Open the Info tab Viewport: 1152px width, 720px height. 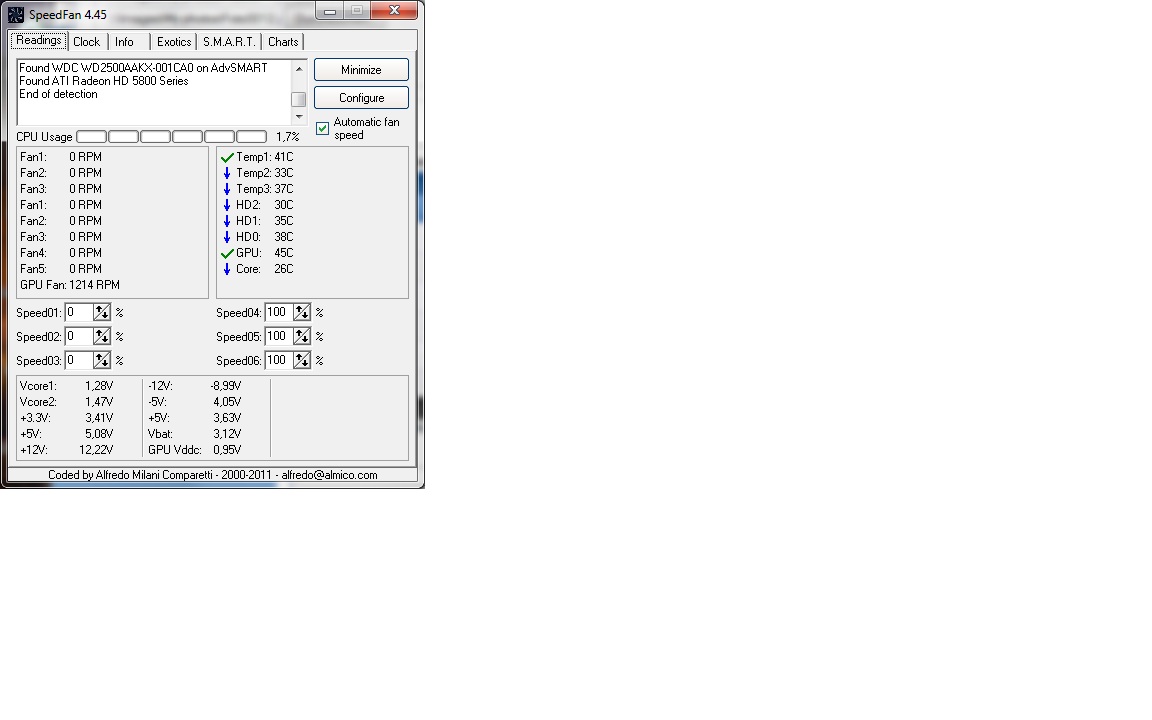pyautogui.click(x=124, y=42)
